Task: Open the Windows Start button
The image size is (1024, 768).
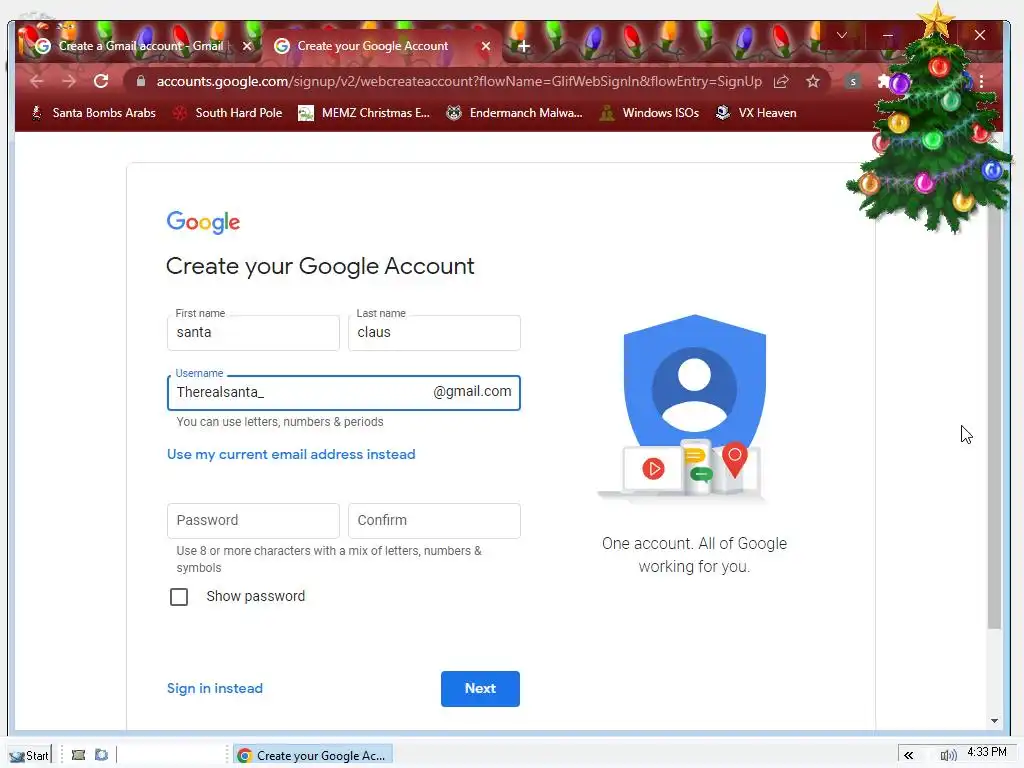Action: (x=29, y=756)
